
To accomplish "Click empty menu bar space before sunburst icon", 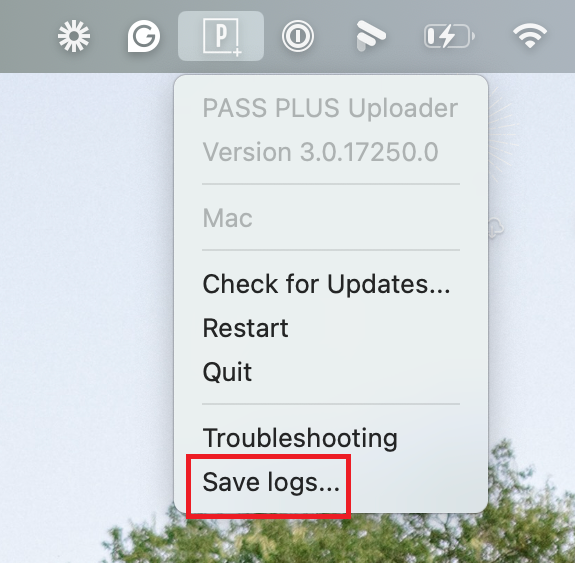I will point(26,36).
